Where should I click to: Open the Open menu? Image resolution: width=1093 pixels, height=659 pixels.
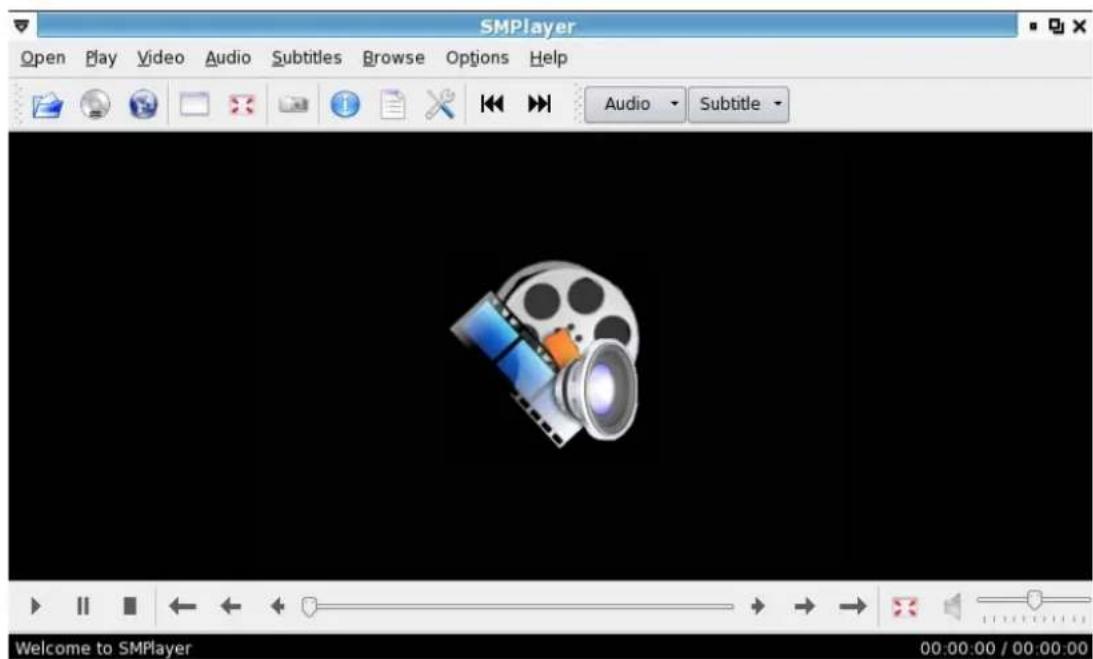43,58
